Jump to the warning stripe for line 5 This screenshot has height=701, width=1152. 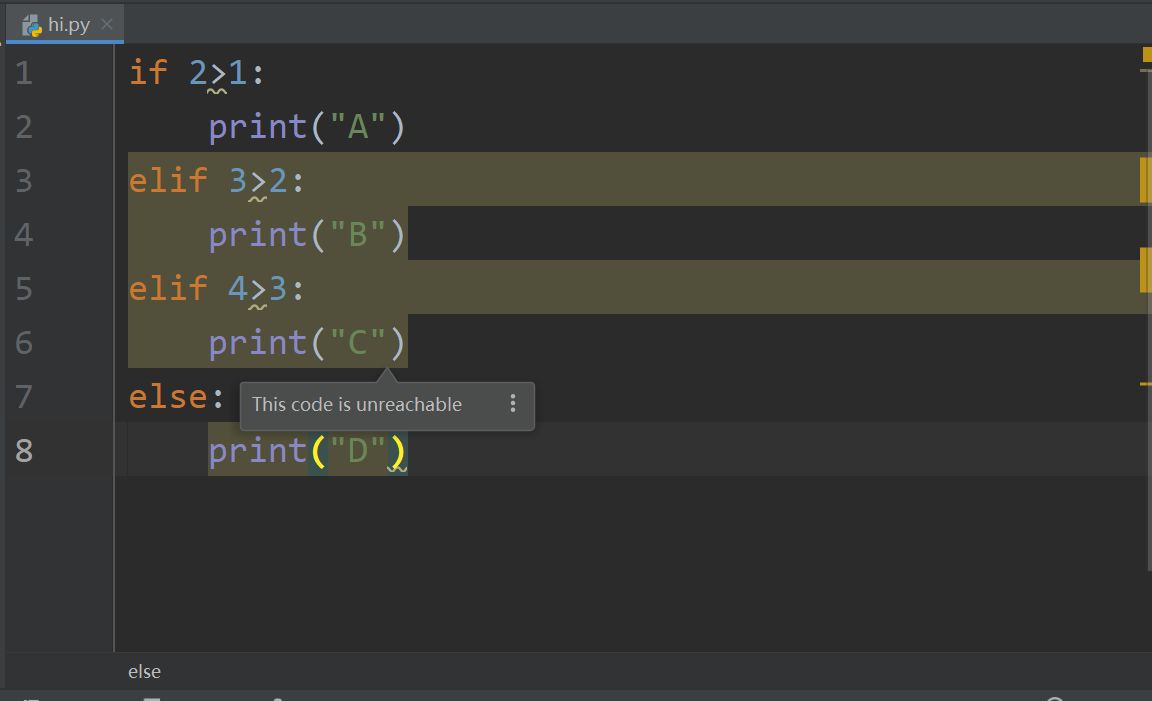(1145, 271)
